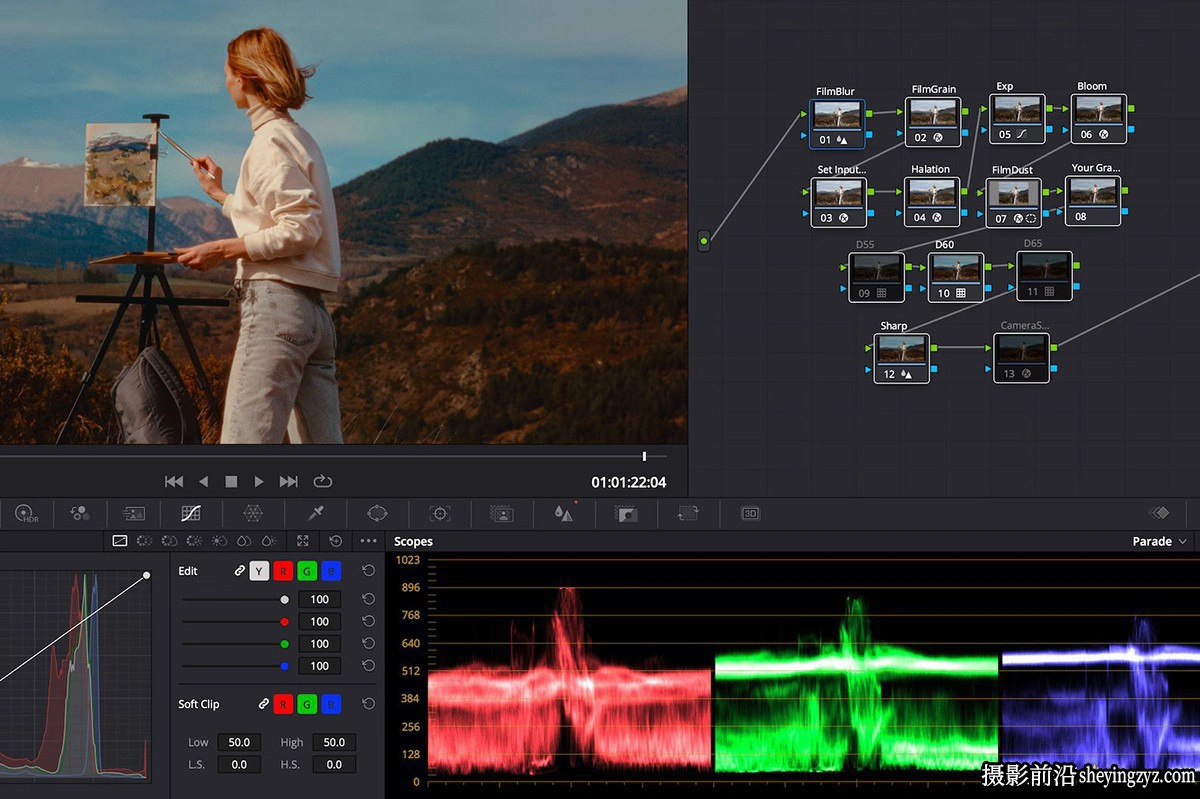Open the Blur palette
1200x799 pixels.
pyautogui.click(x=564, y=513)
